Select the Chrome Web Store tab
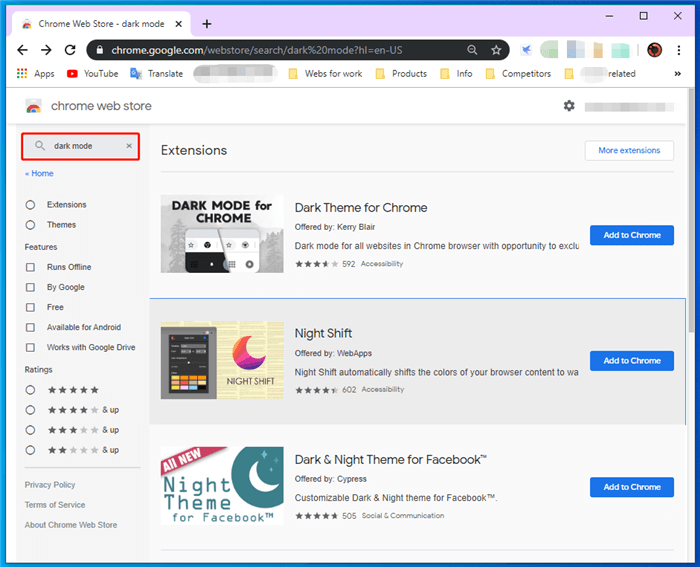Viewport: 700px width, 567px height. [x=101, y=24]
